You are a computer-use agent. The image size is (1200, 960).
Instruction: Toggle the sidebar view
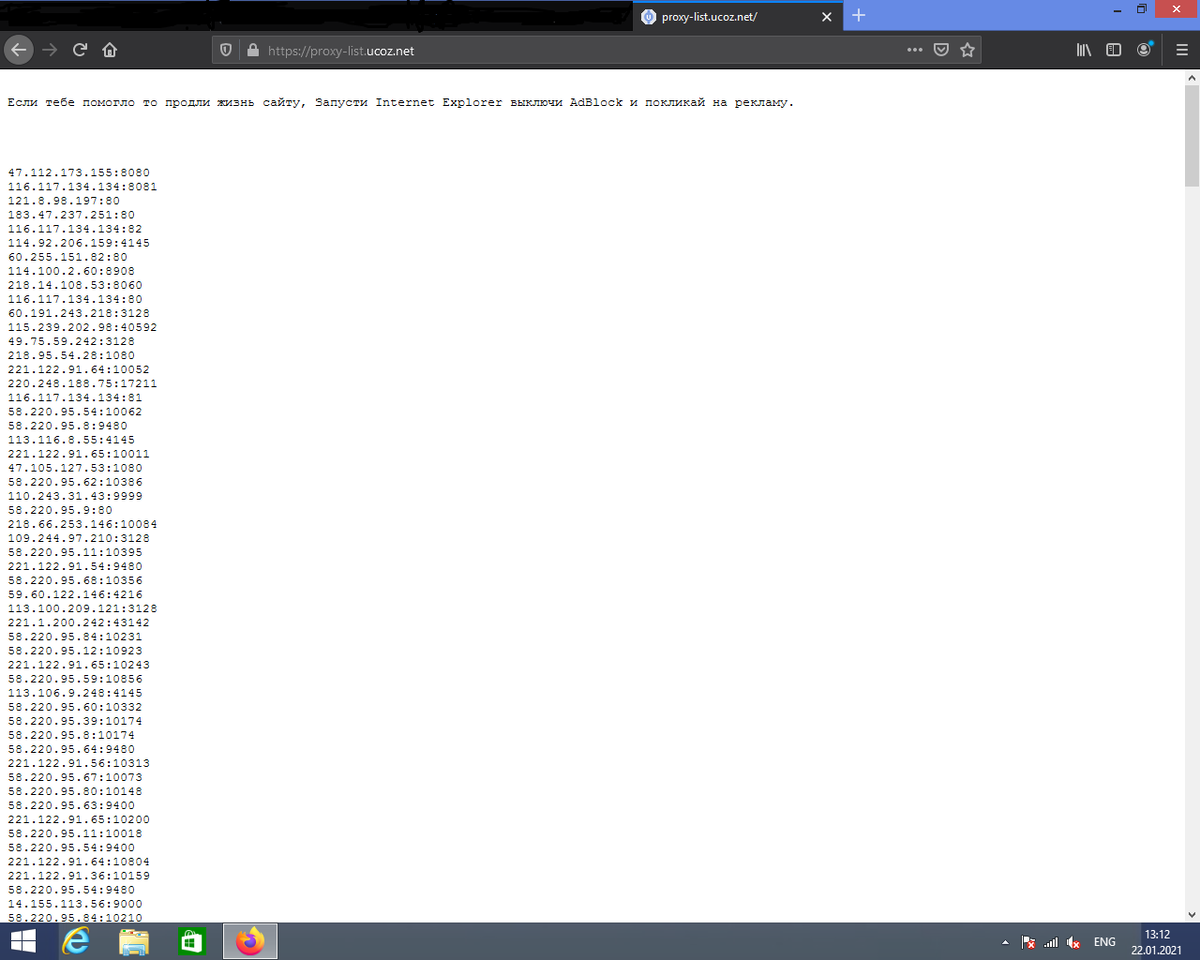tap(1113, 50)
